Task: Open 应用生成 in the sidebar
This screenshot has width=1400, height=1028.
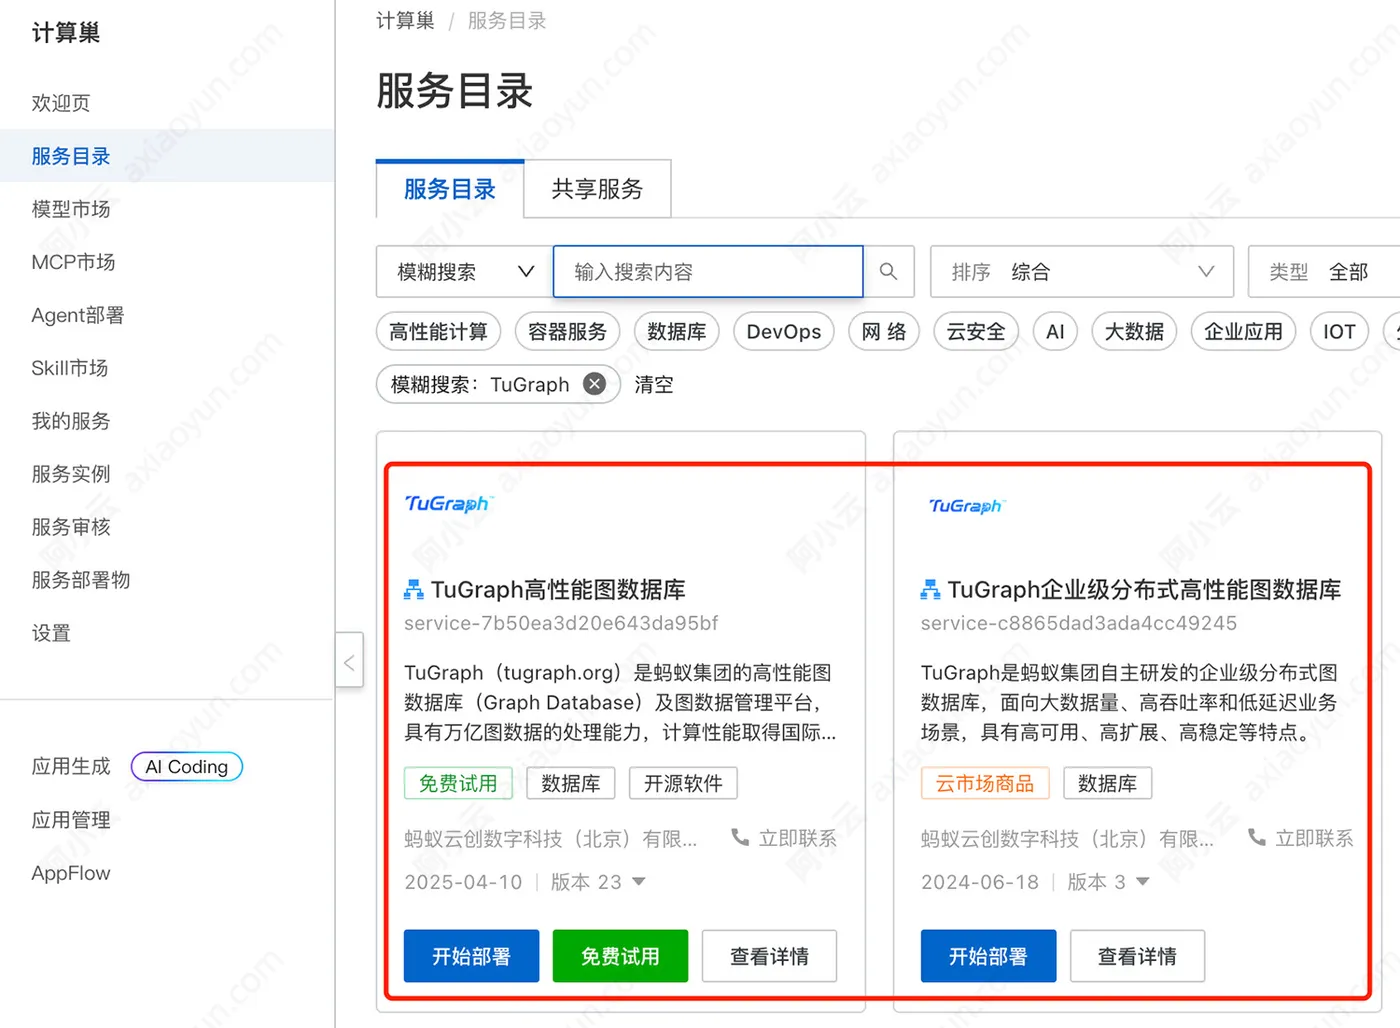Action: tap(71, 767)
